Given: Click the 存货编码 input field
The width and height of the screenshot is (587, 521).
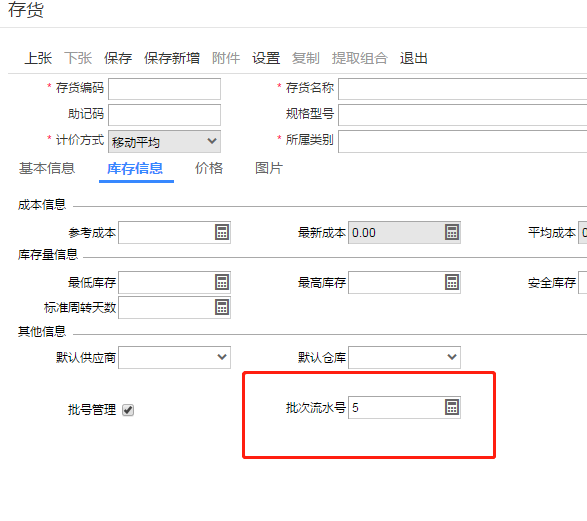Looking at the screenshot, I should coord(164,89).
